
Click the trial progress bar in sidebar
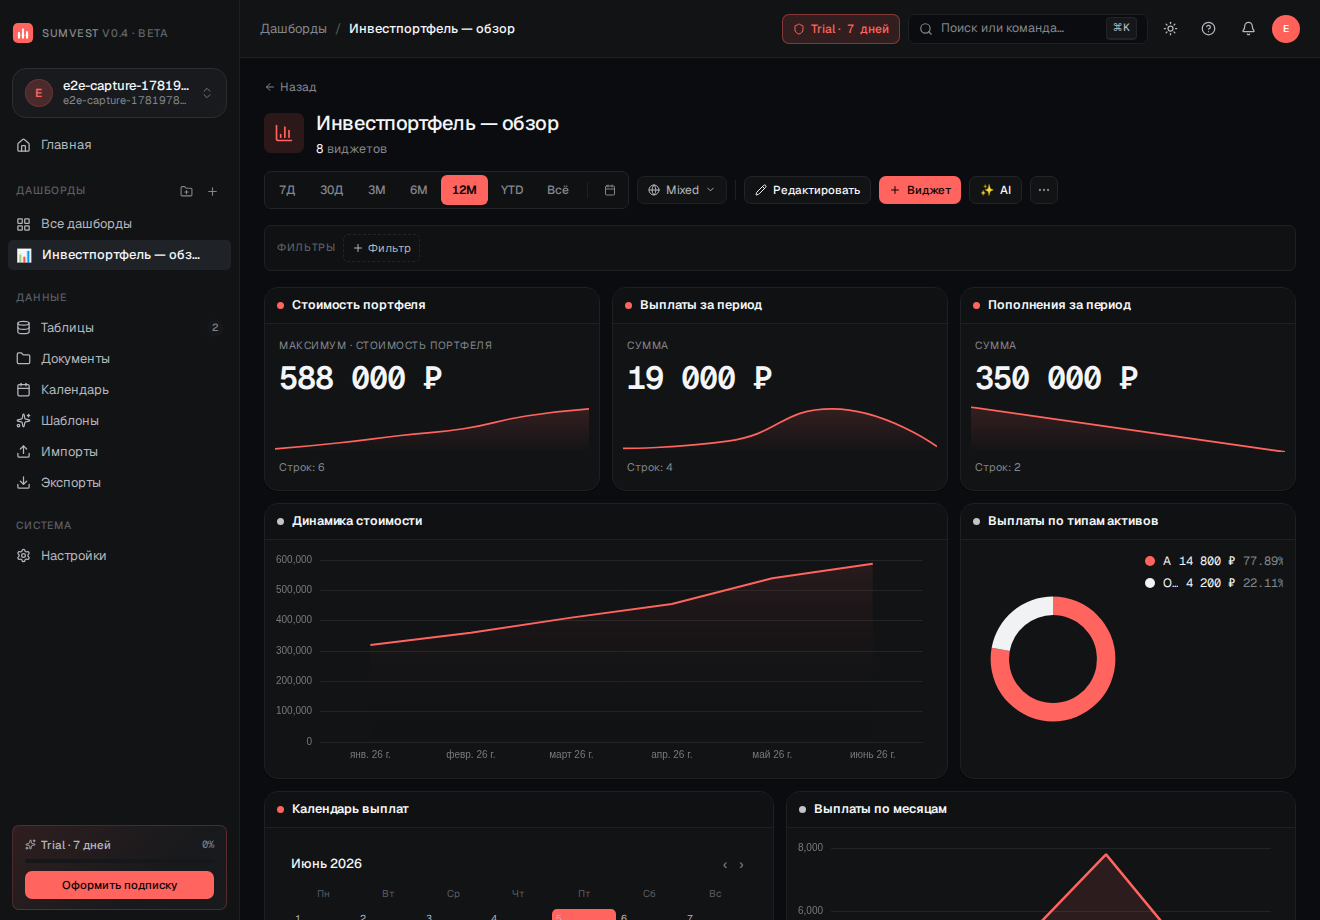(x=119, y=860)
